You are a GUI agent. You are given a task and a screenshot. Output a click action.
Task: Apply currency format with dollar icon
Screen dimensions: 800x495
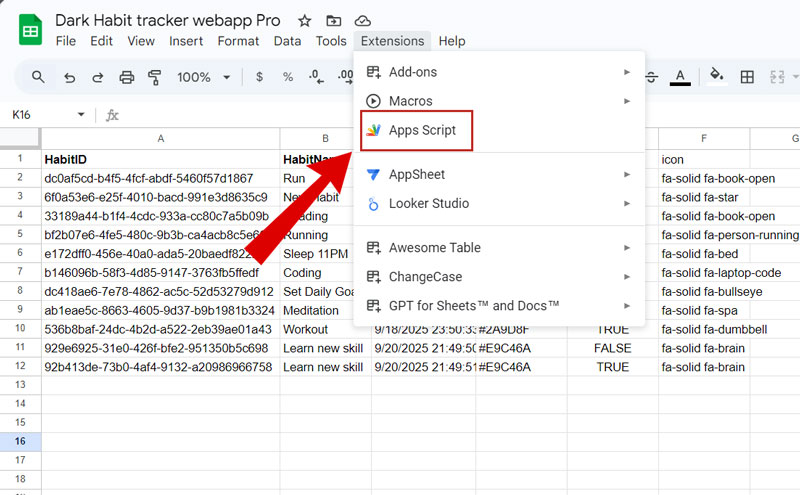click(x=260, y=77)
